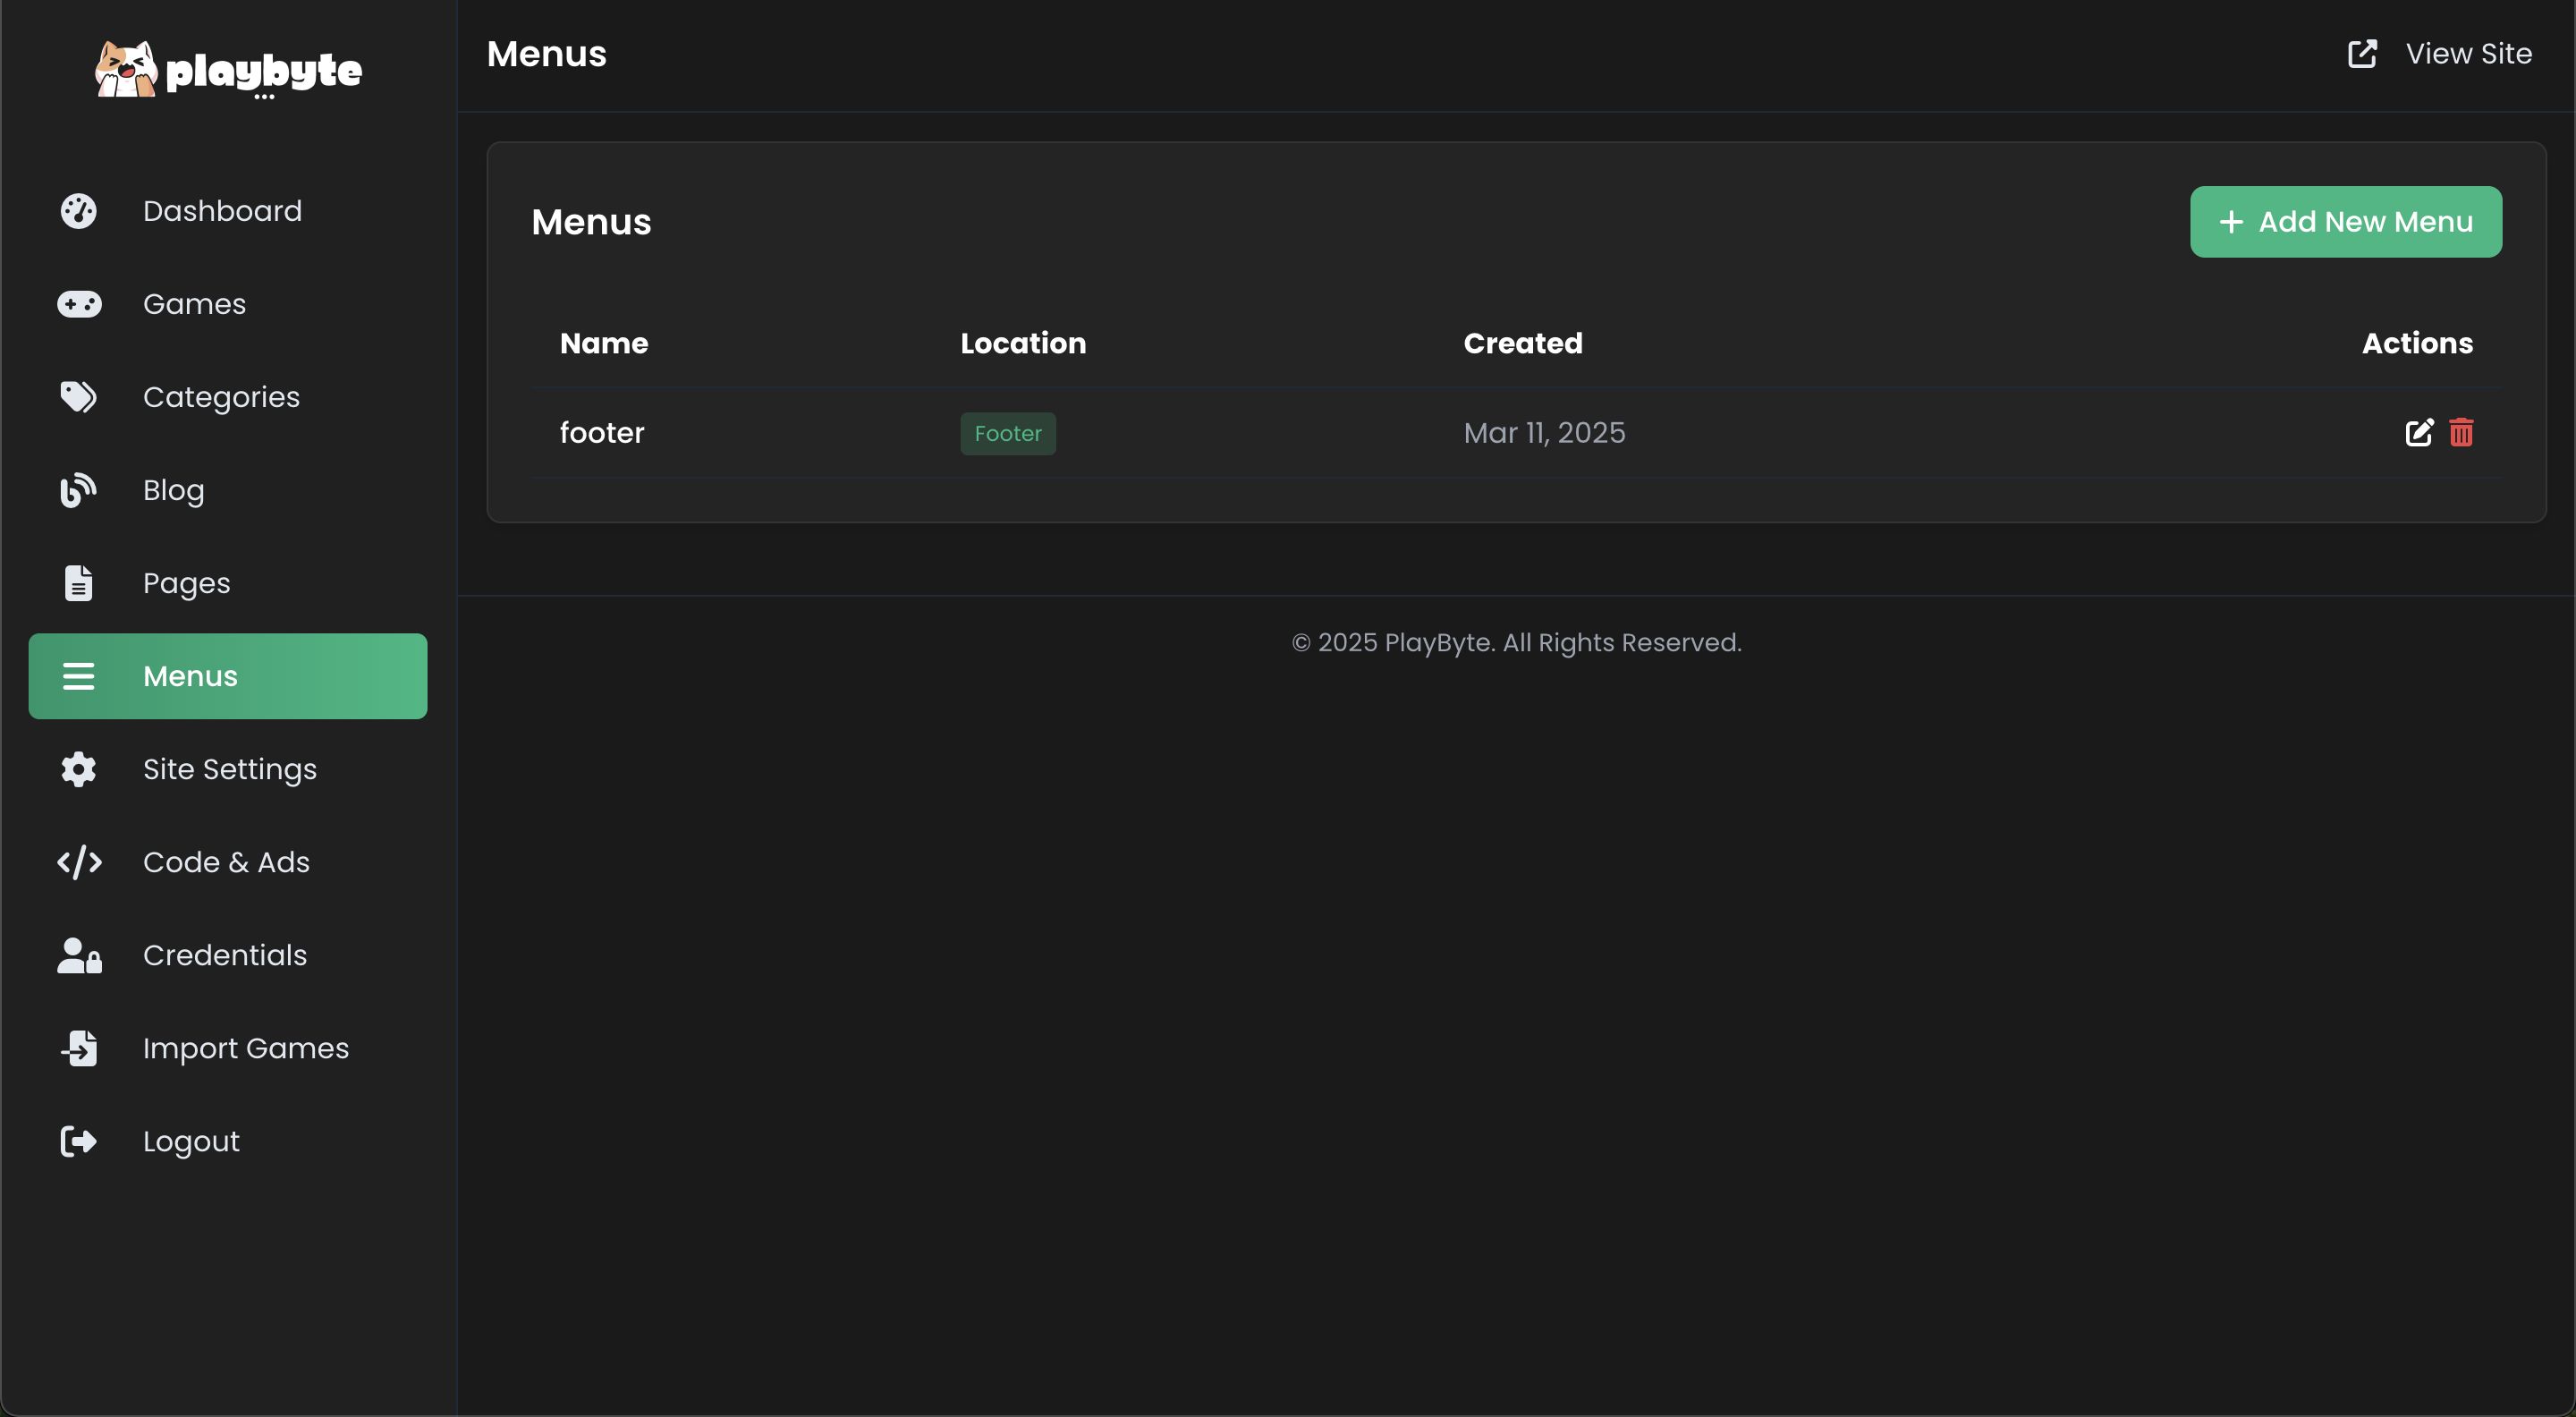Delete the footer menu via trash icon
2576x1417 pixels.
[2461, 433]
